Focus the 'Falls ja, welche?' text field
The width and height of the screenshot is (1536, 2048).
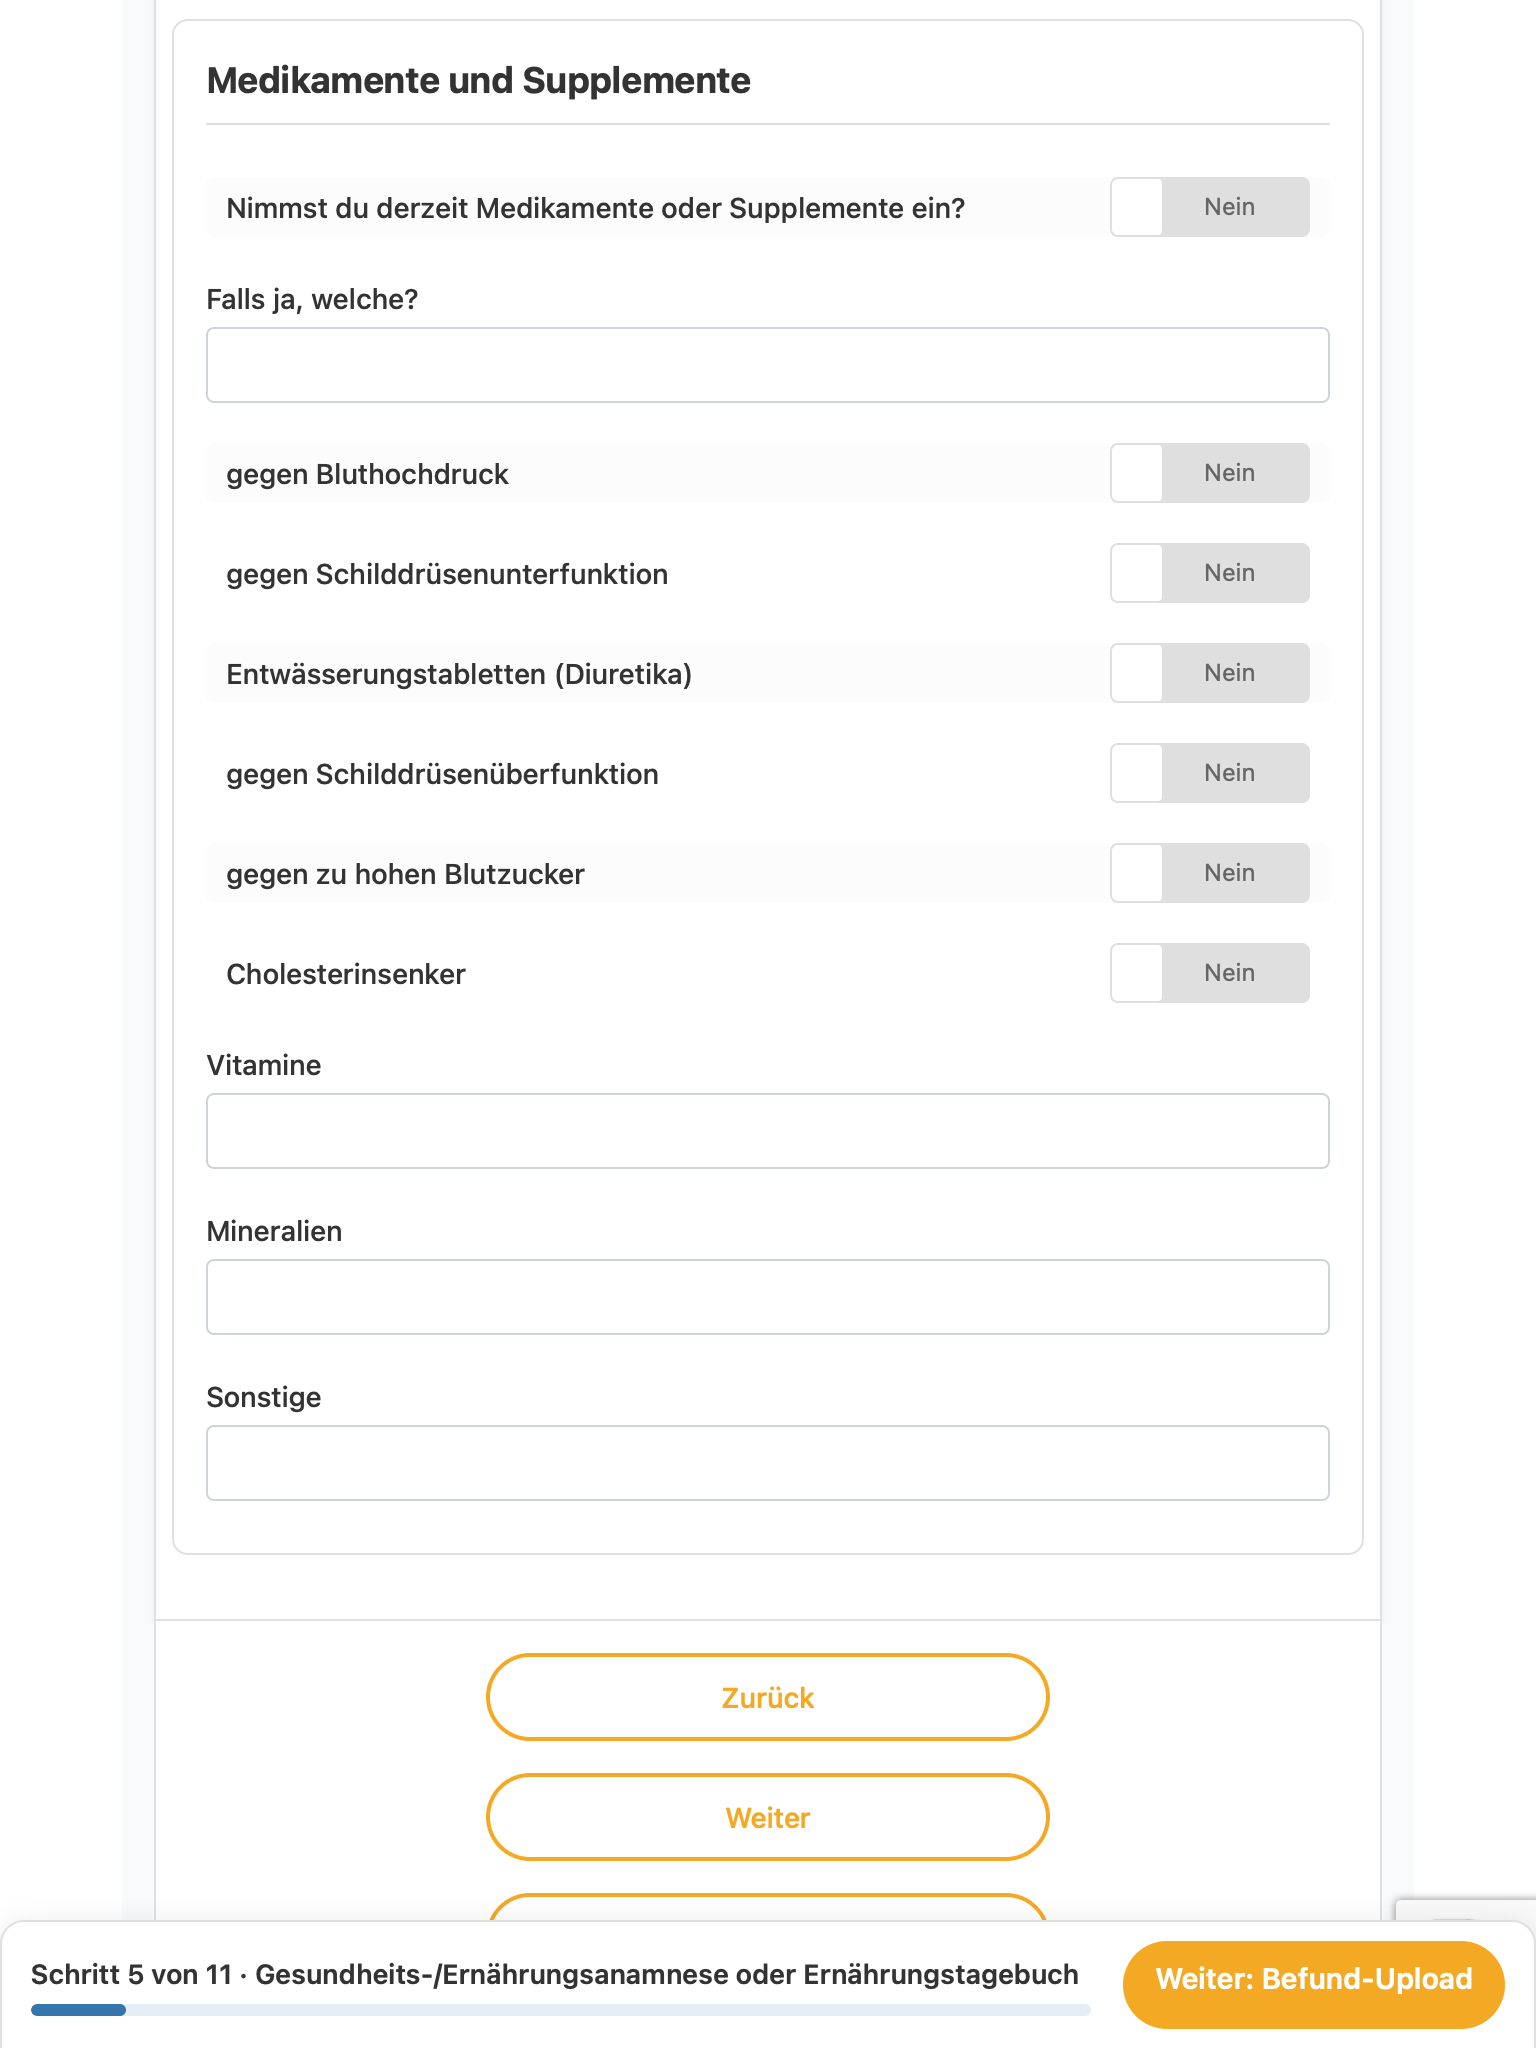pos(768,365)
